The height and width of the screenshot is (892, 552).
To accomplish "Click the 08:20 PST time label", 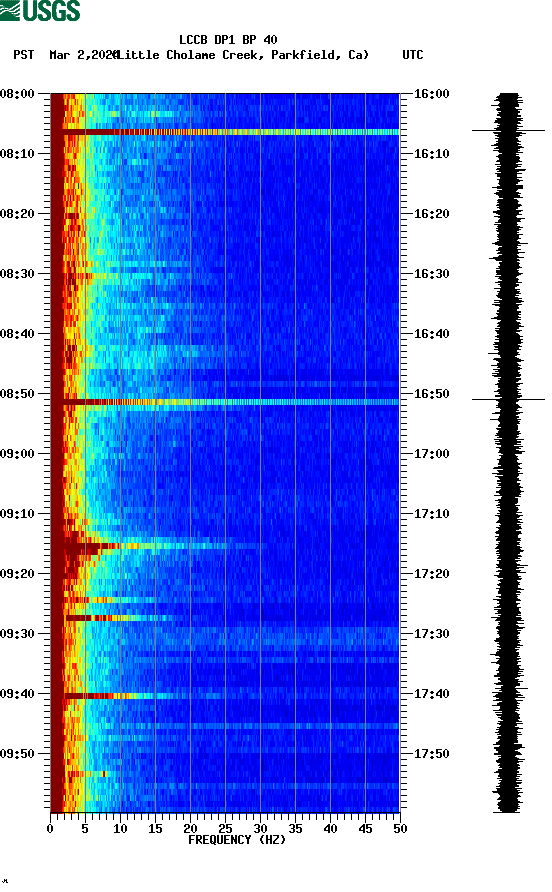I will pos(18,213).
